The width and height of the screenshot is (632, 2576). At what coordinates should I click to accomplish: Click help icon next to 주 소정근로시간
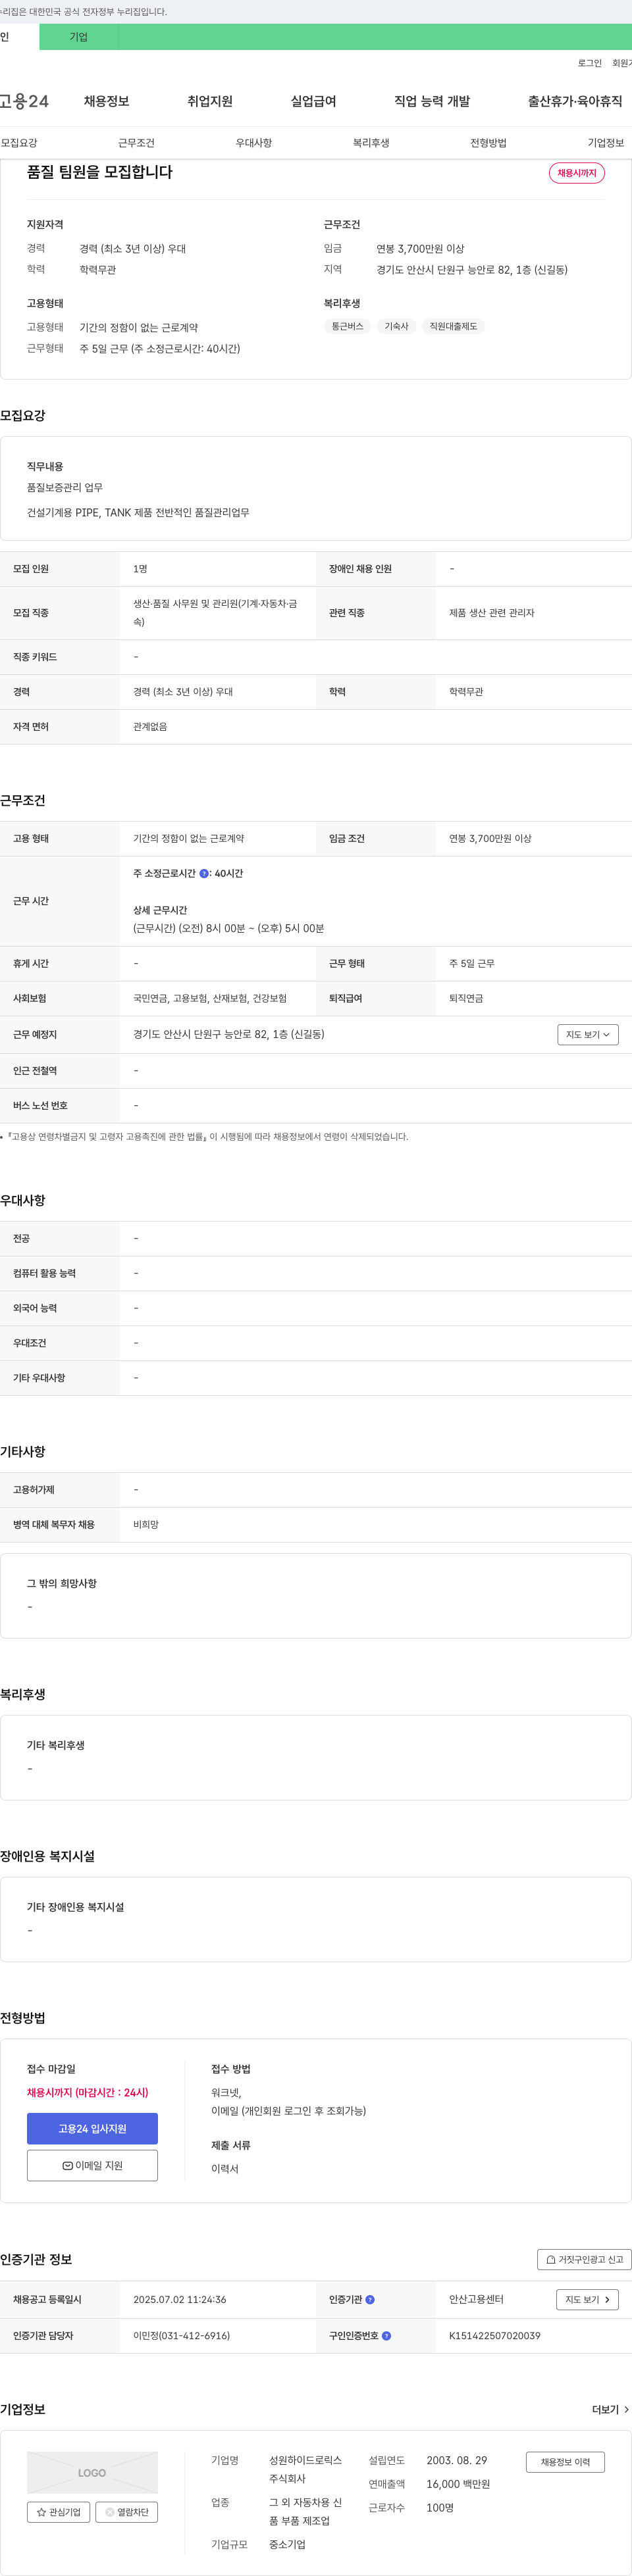[204, 874]
